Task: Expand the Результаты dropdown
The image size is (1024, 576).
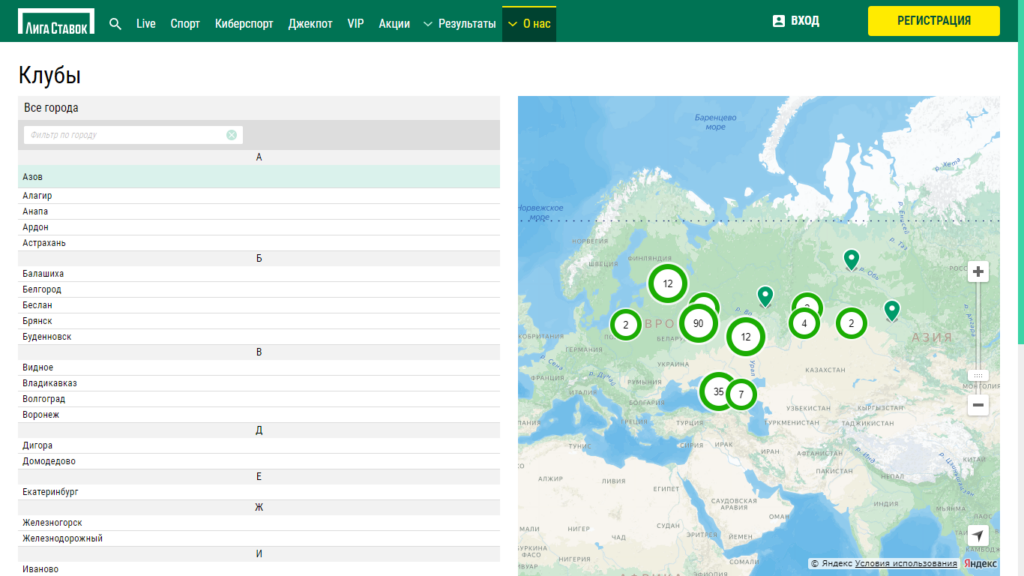Action: (x=460, y=24)
